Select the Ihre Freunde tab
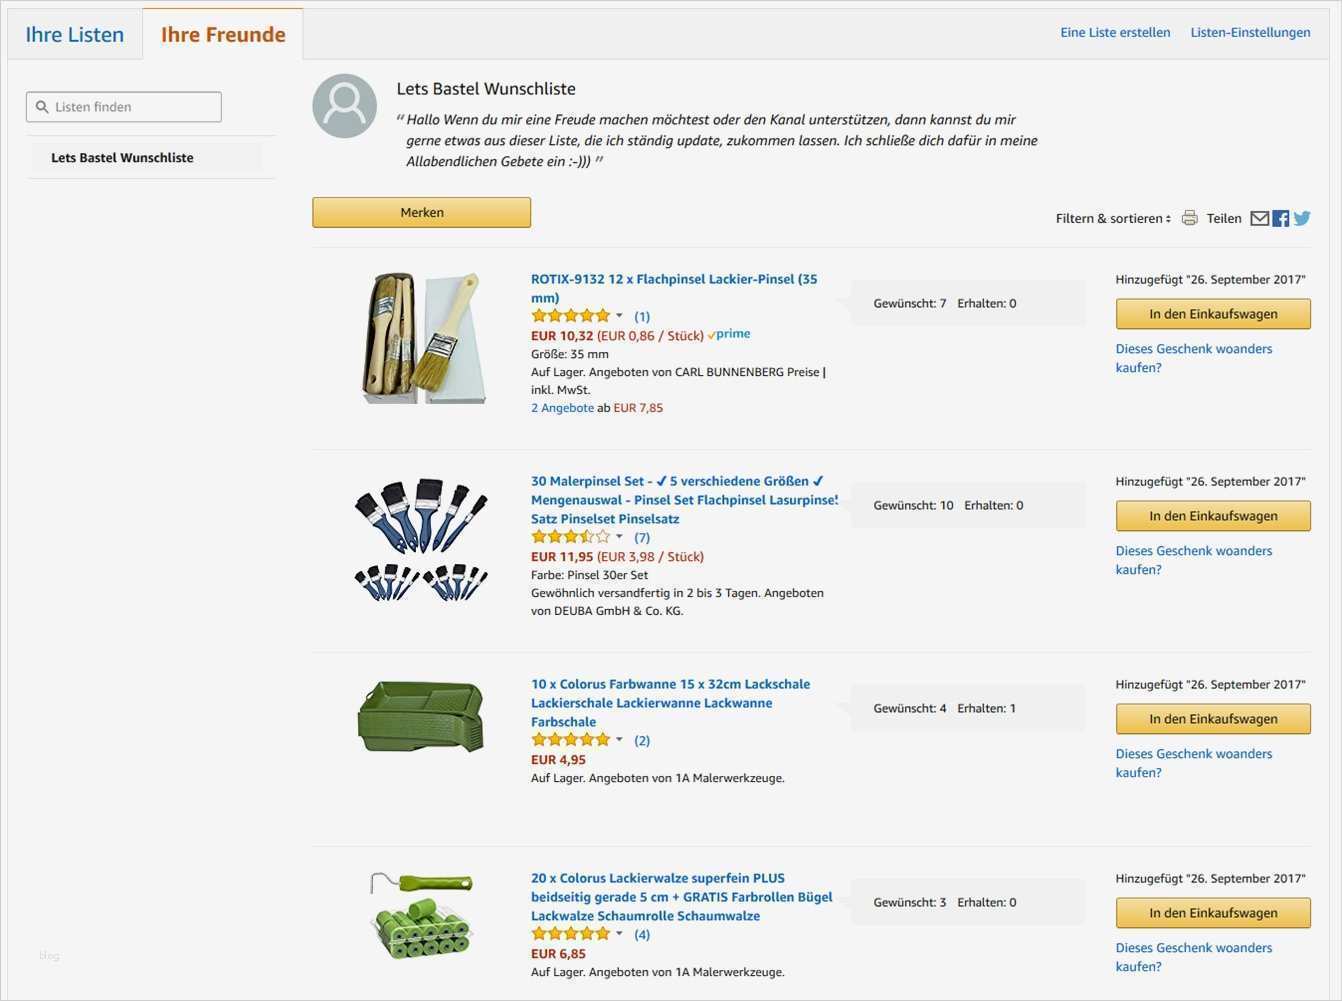1342x1001 pixels. point(223,35)
